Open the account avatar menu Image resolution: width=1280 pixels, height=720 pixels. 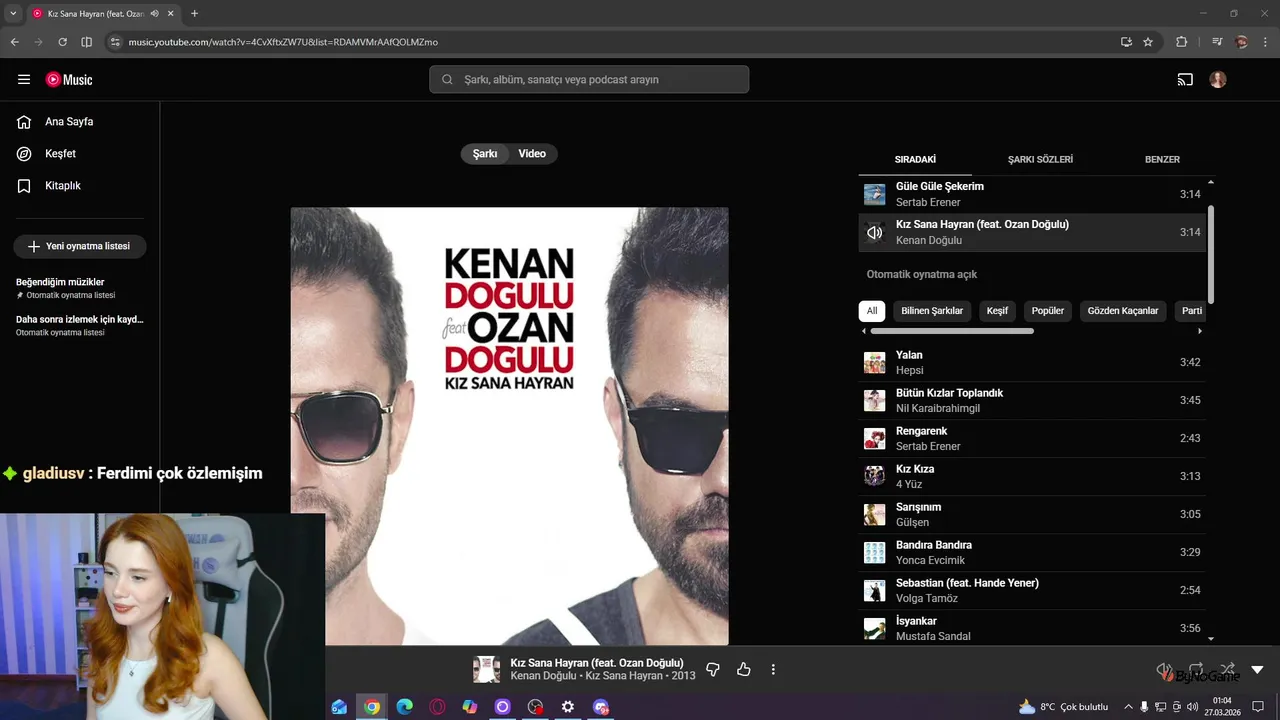point(1218,80)
